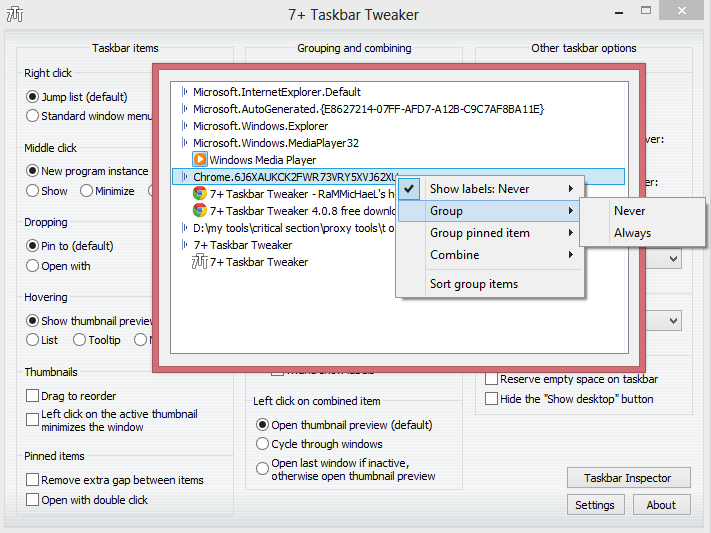Select Open with radio under Dropping
Viewport: 711px width, 533px height.
tap(32, 266)
